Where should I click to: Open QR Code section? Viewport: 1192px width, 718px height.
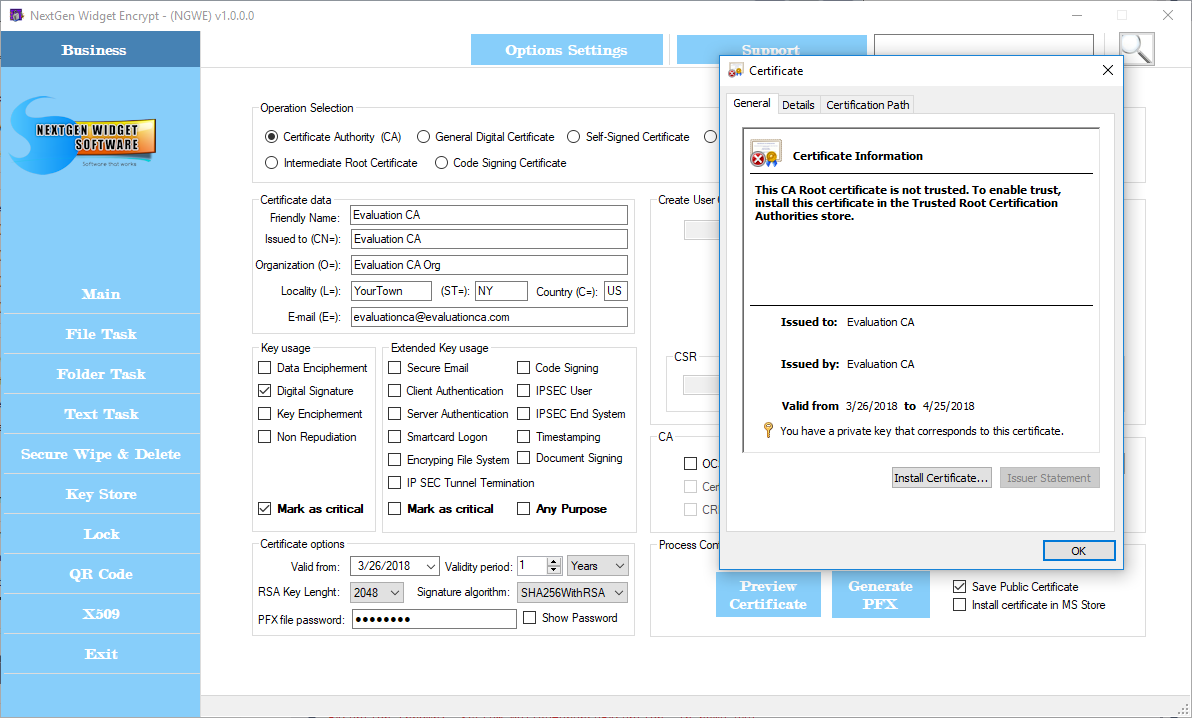pyautogui.click(x=101, y=574)
